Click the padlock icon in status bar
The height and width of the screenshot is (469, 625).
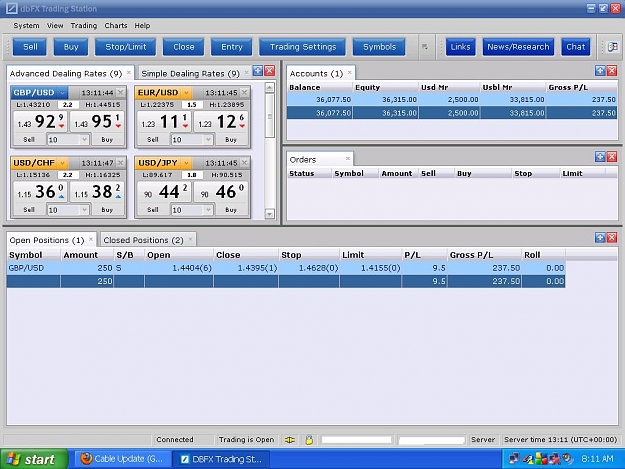click(309, 440)
